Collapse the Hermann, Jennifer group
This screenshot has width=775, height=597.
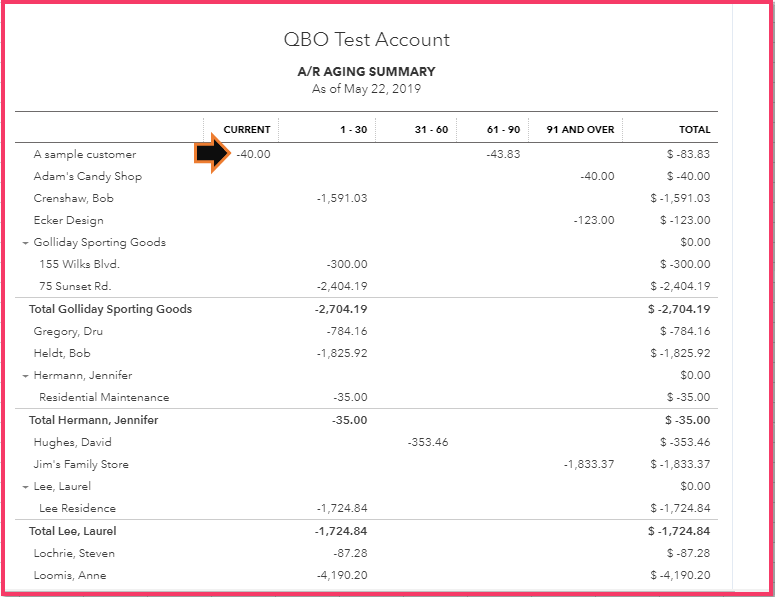25,376
